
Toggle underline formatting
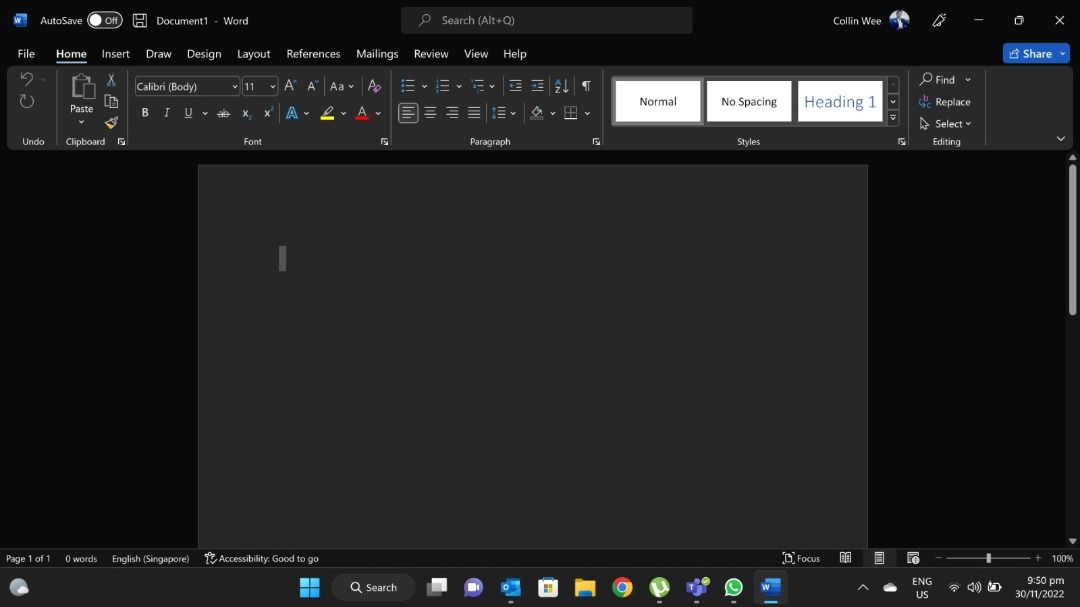tap(188, 113)
